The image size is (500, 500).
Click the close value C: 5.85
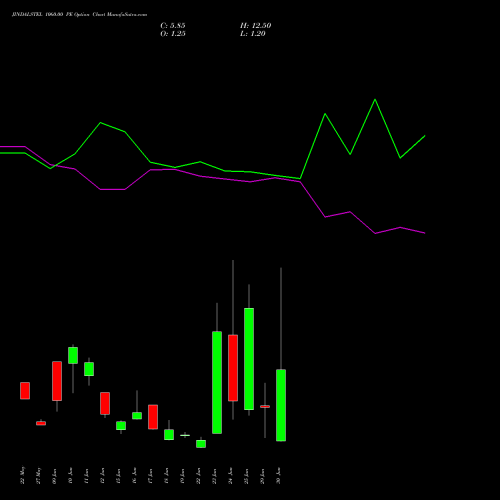point(173,26)
